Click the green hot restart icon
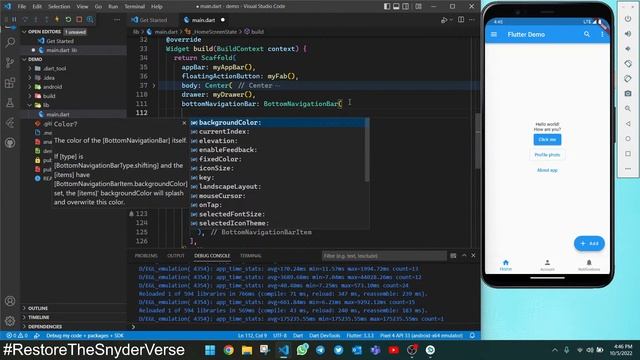The height and width of the screenshot is (360, 640). [68, 20]
